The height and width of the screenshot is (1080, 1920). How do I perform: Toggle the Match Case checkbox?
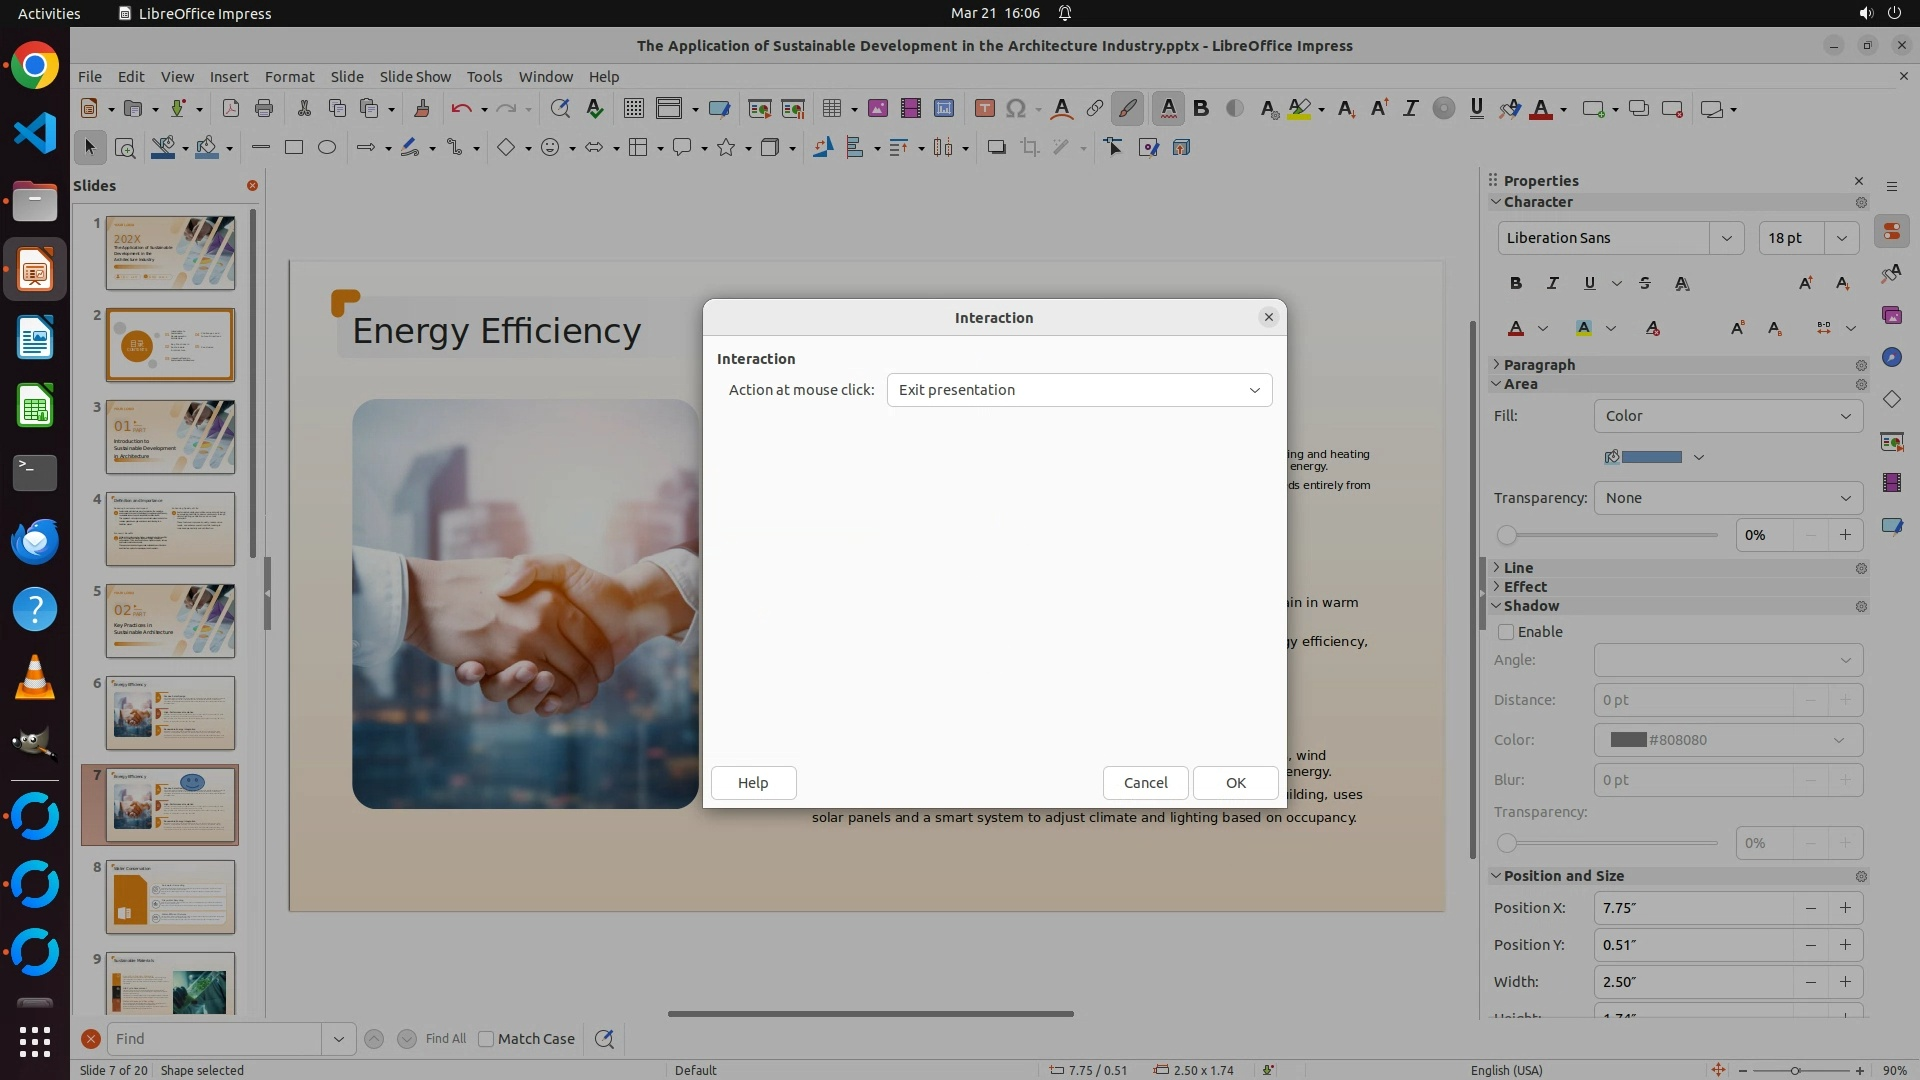coord(486,1039)
